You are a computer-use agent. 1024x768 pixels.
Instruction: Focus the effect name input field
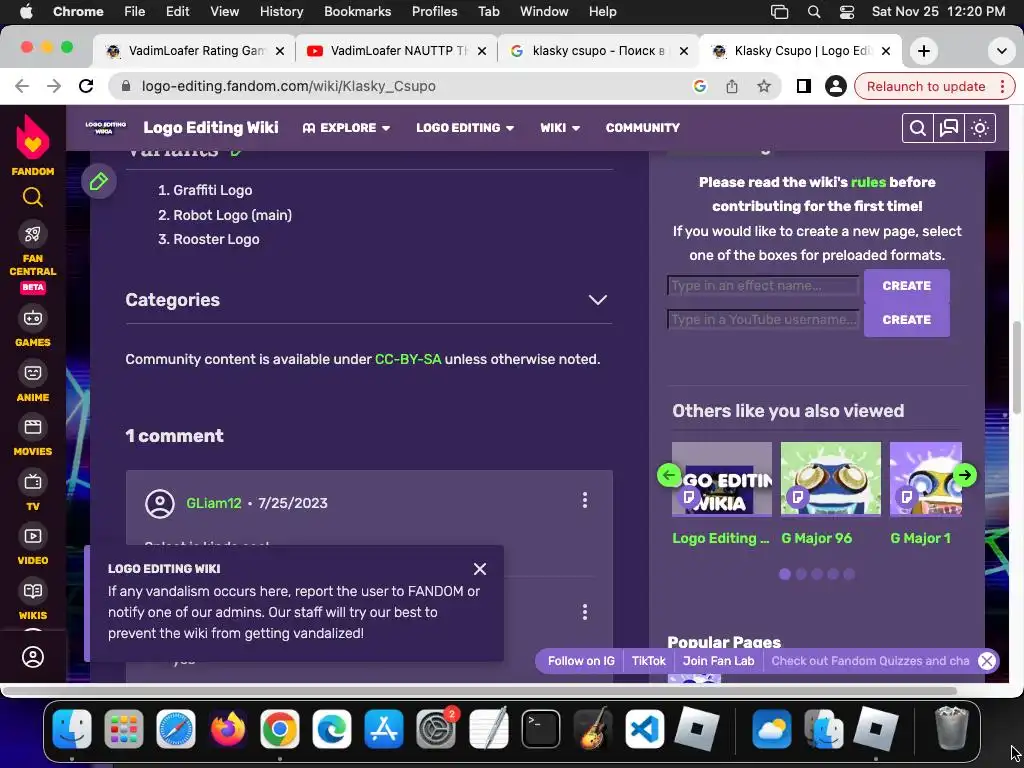(x=763, y=285)
